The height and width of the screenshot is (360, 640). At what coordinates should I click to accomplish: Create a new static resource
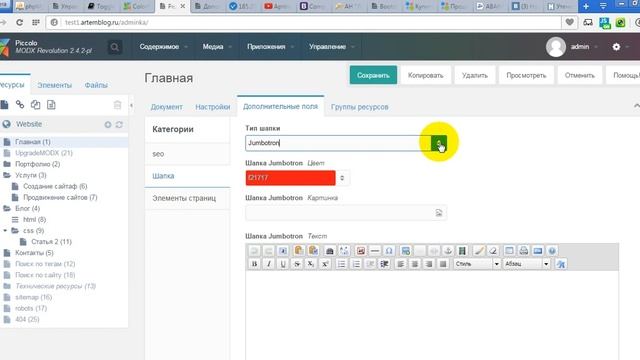(51, 105)
